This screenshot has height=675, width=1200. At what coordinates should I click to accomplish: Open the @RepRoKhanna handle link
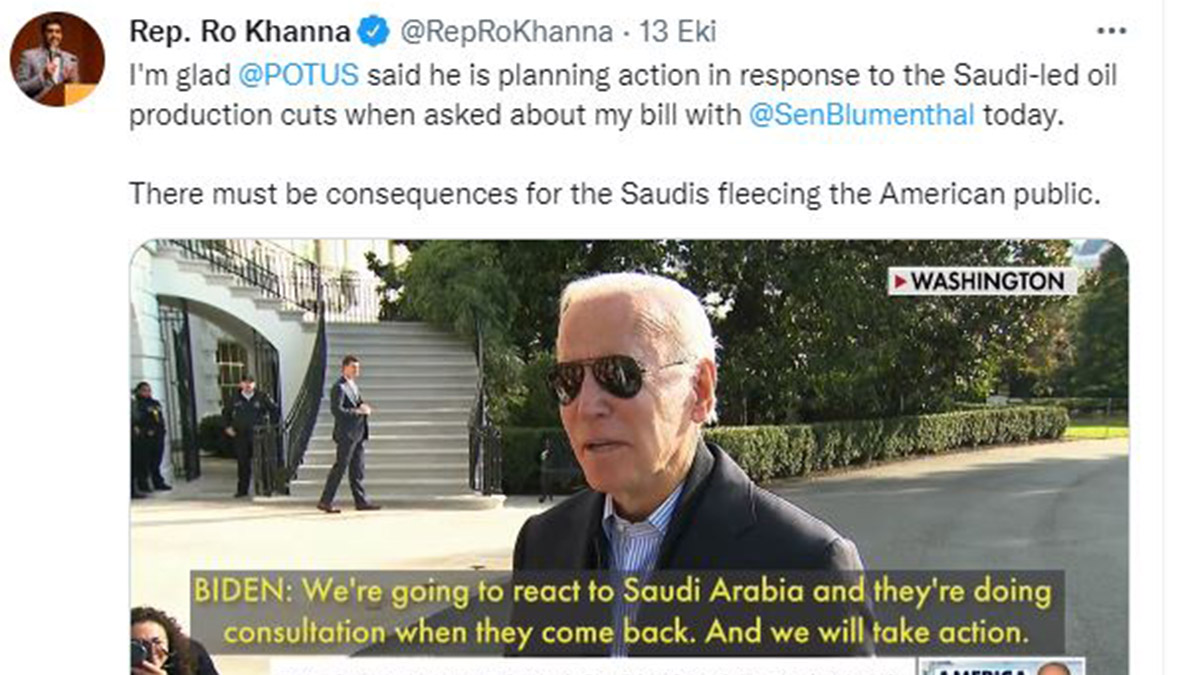(x=506, y=33)
